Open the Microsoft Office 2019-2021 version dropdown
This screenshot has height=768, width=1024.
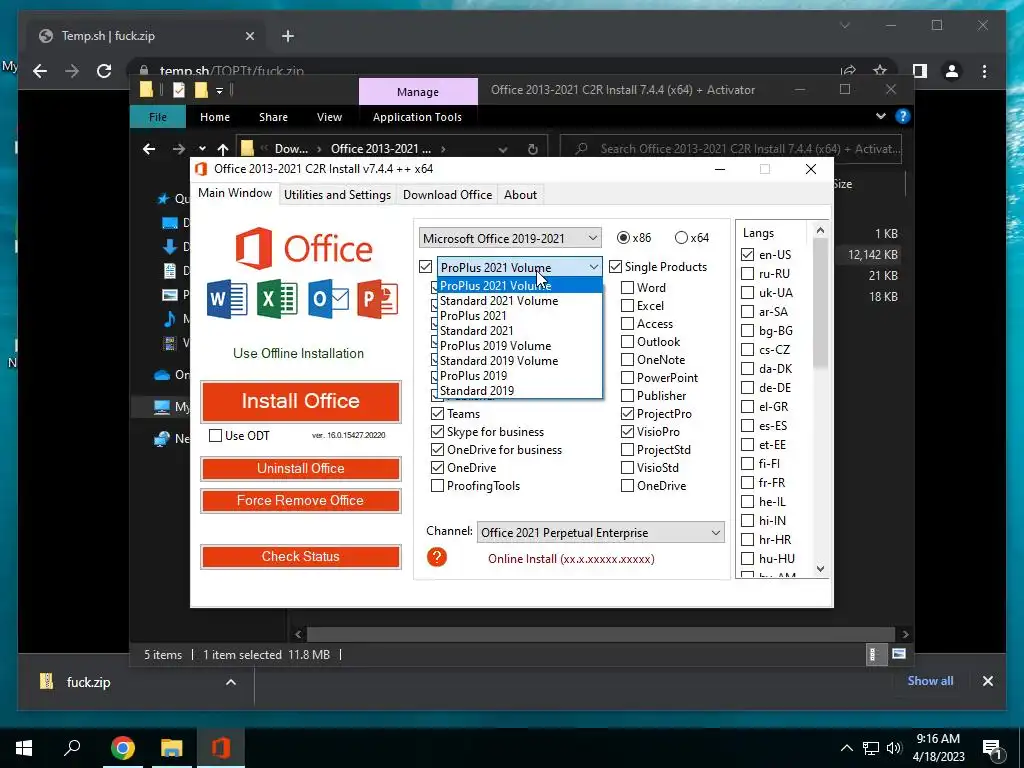510,238
